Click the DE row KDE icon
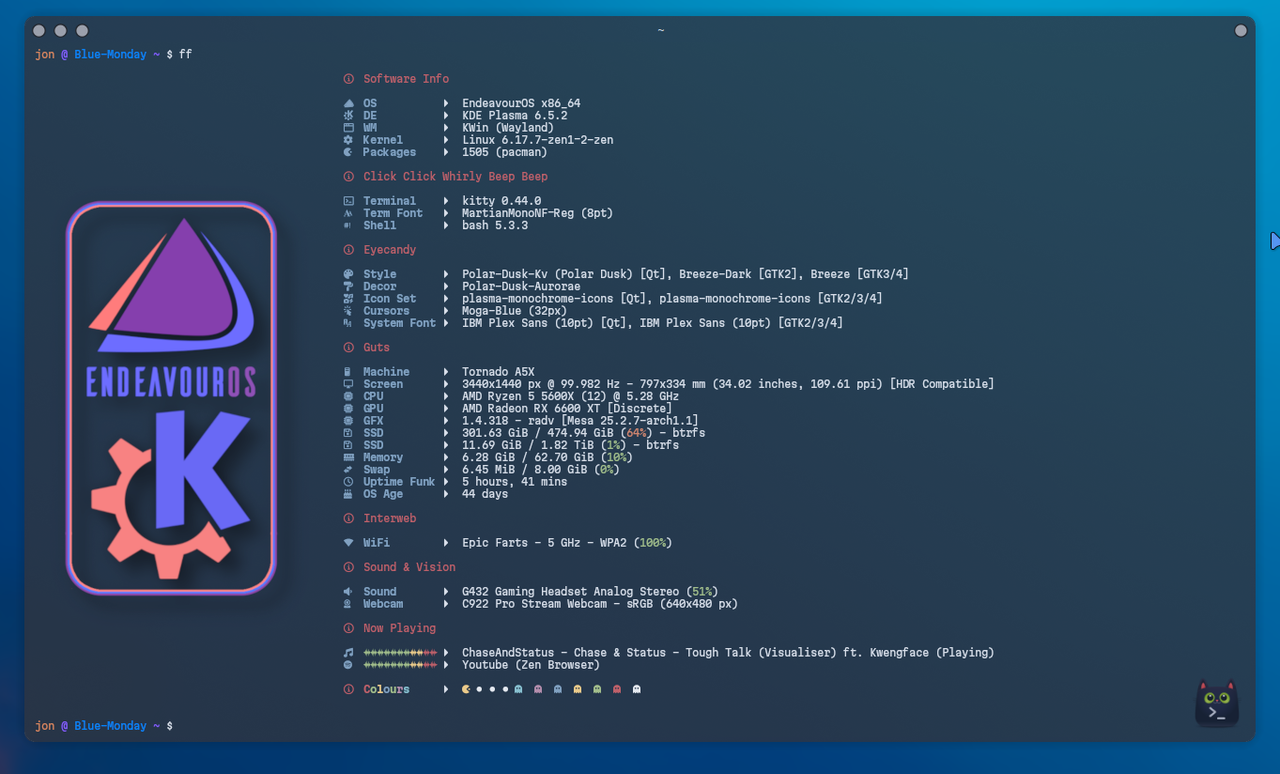1280x774 pixels. click(x=349, y=116)
